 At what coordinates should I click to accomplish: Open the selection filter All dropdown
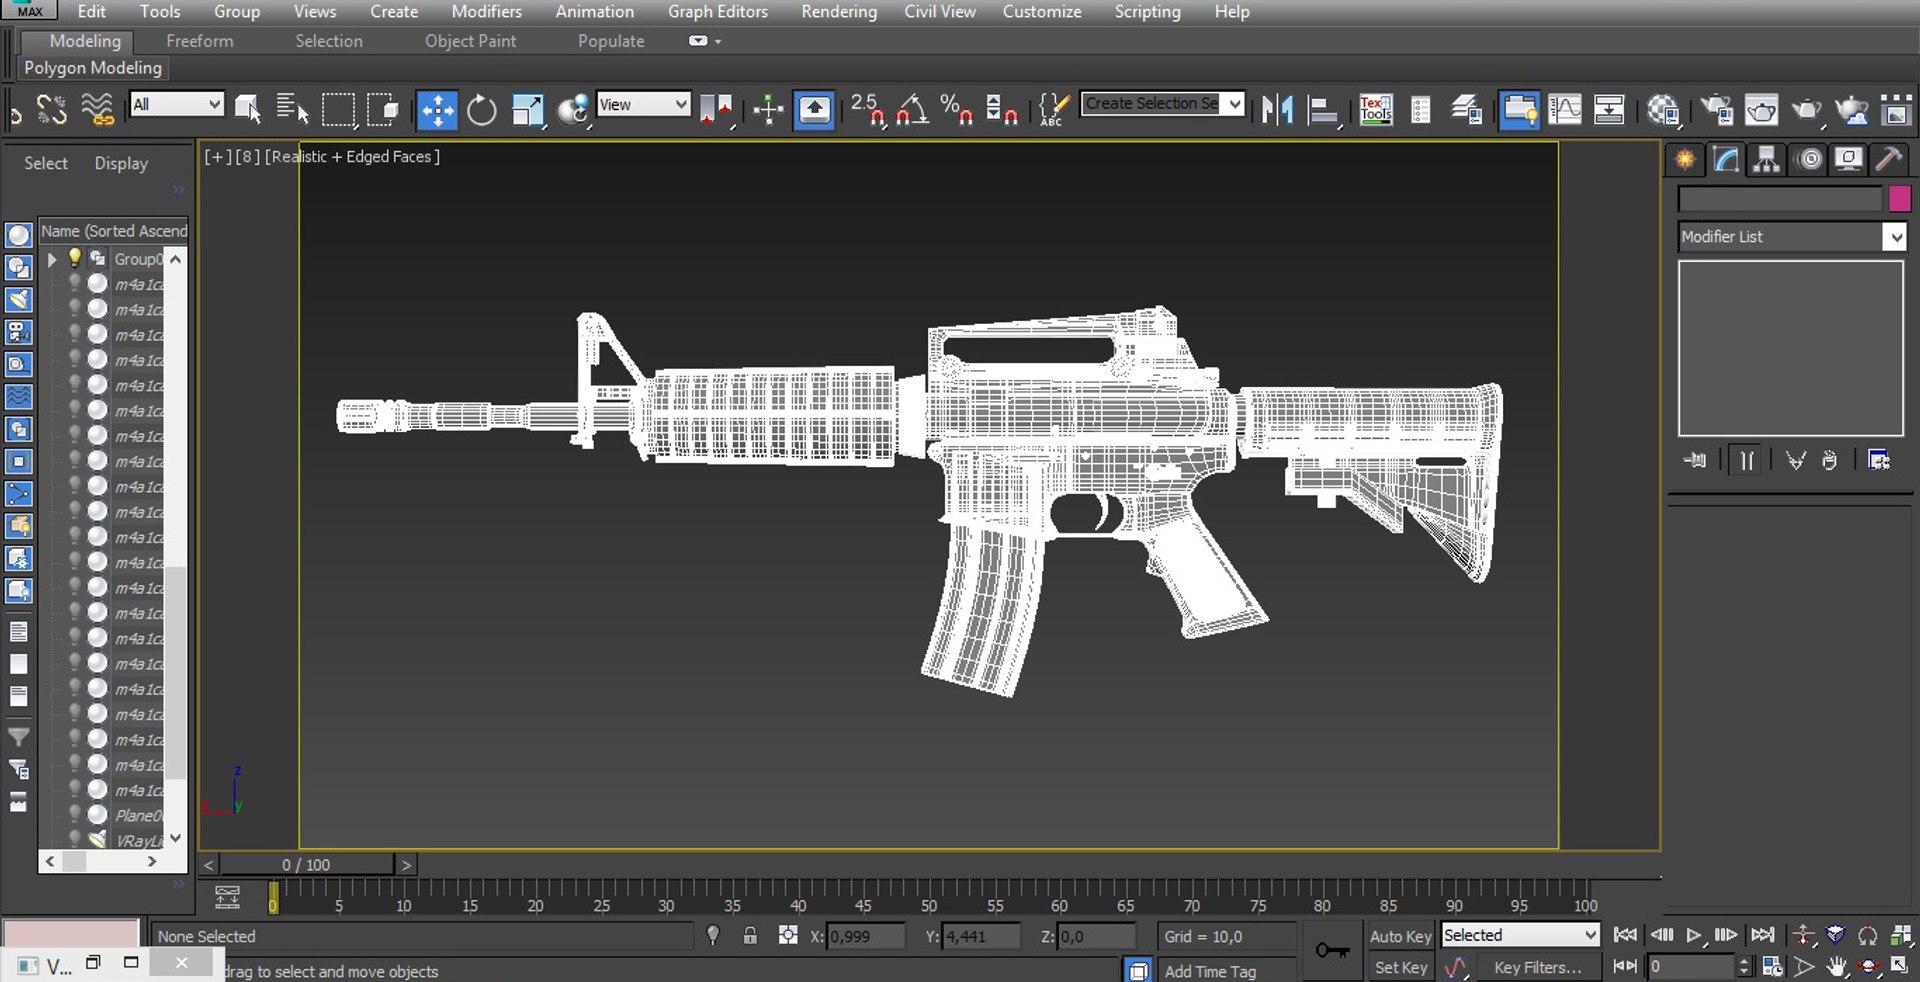177,104
